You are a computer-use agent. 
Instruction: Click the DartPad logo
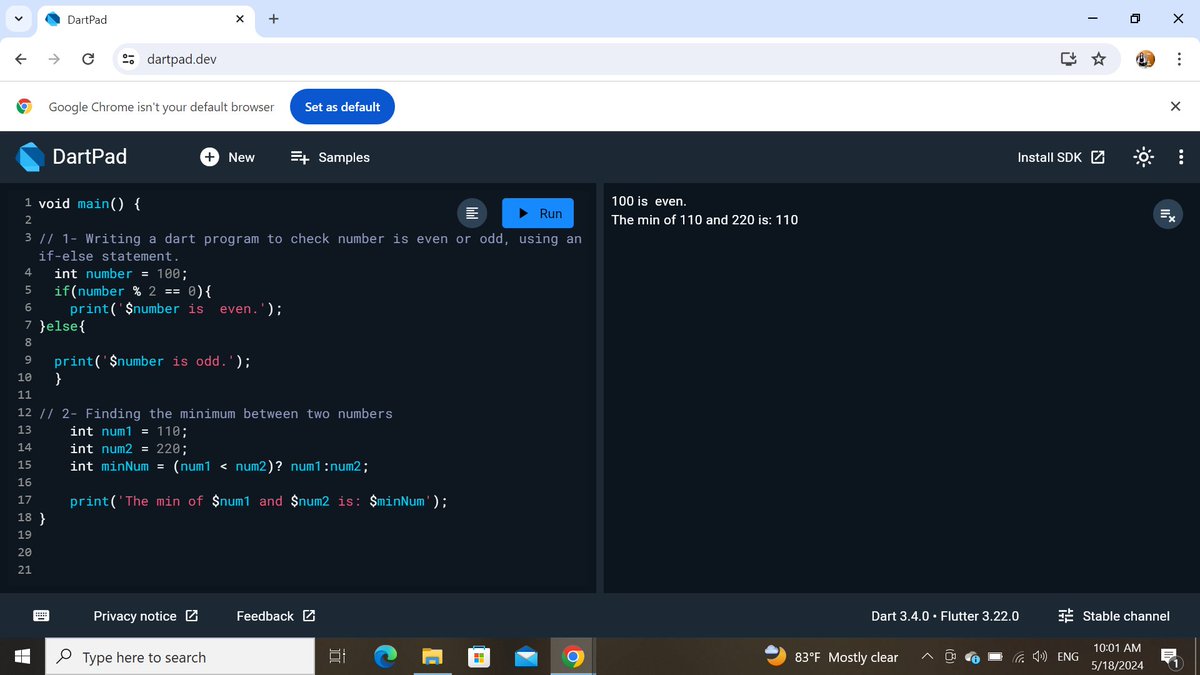(31, 157)
